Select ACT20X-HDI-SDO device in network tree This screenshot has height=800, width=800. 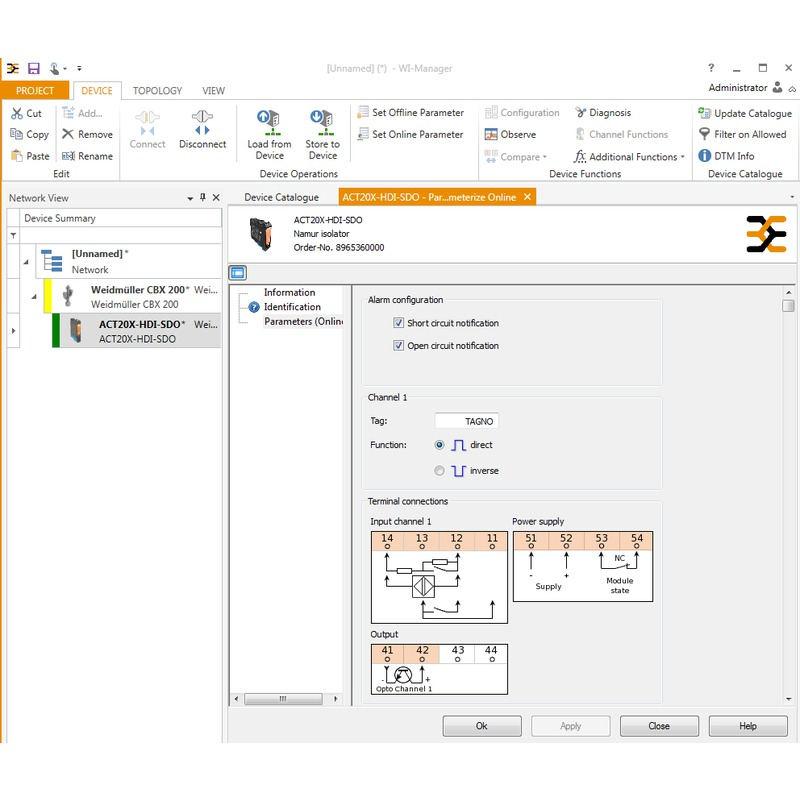[138, 331]
